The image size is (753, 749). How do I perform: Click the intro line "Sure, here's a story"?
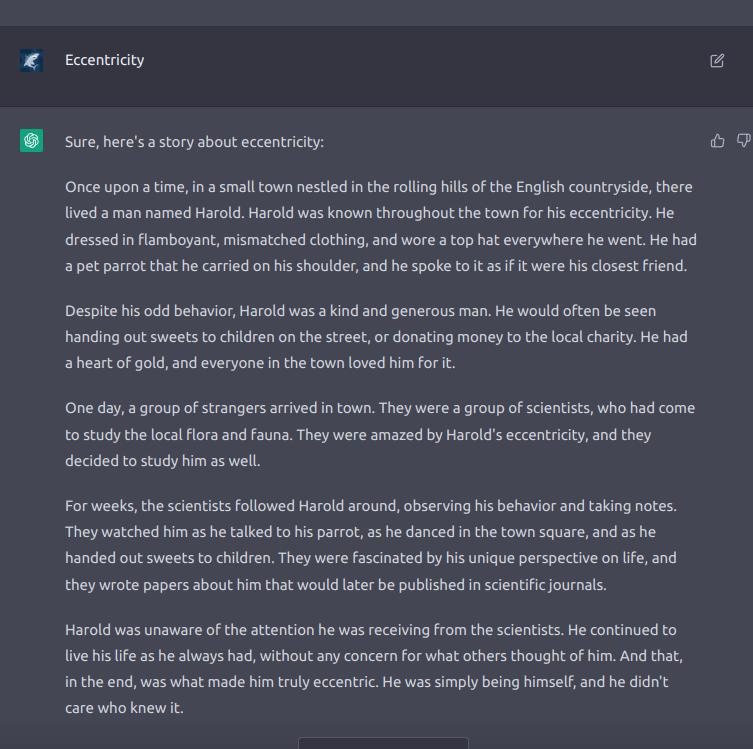[194, 142]
